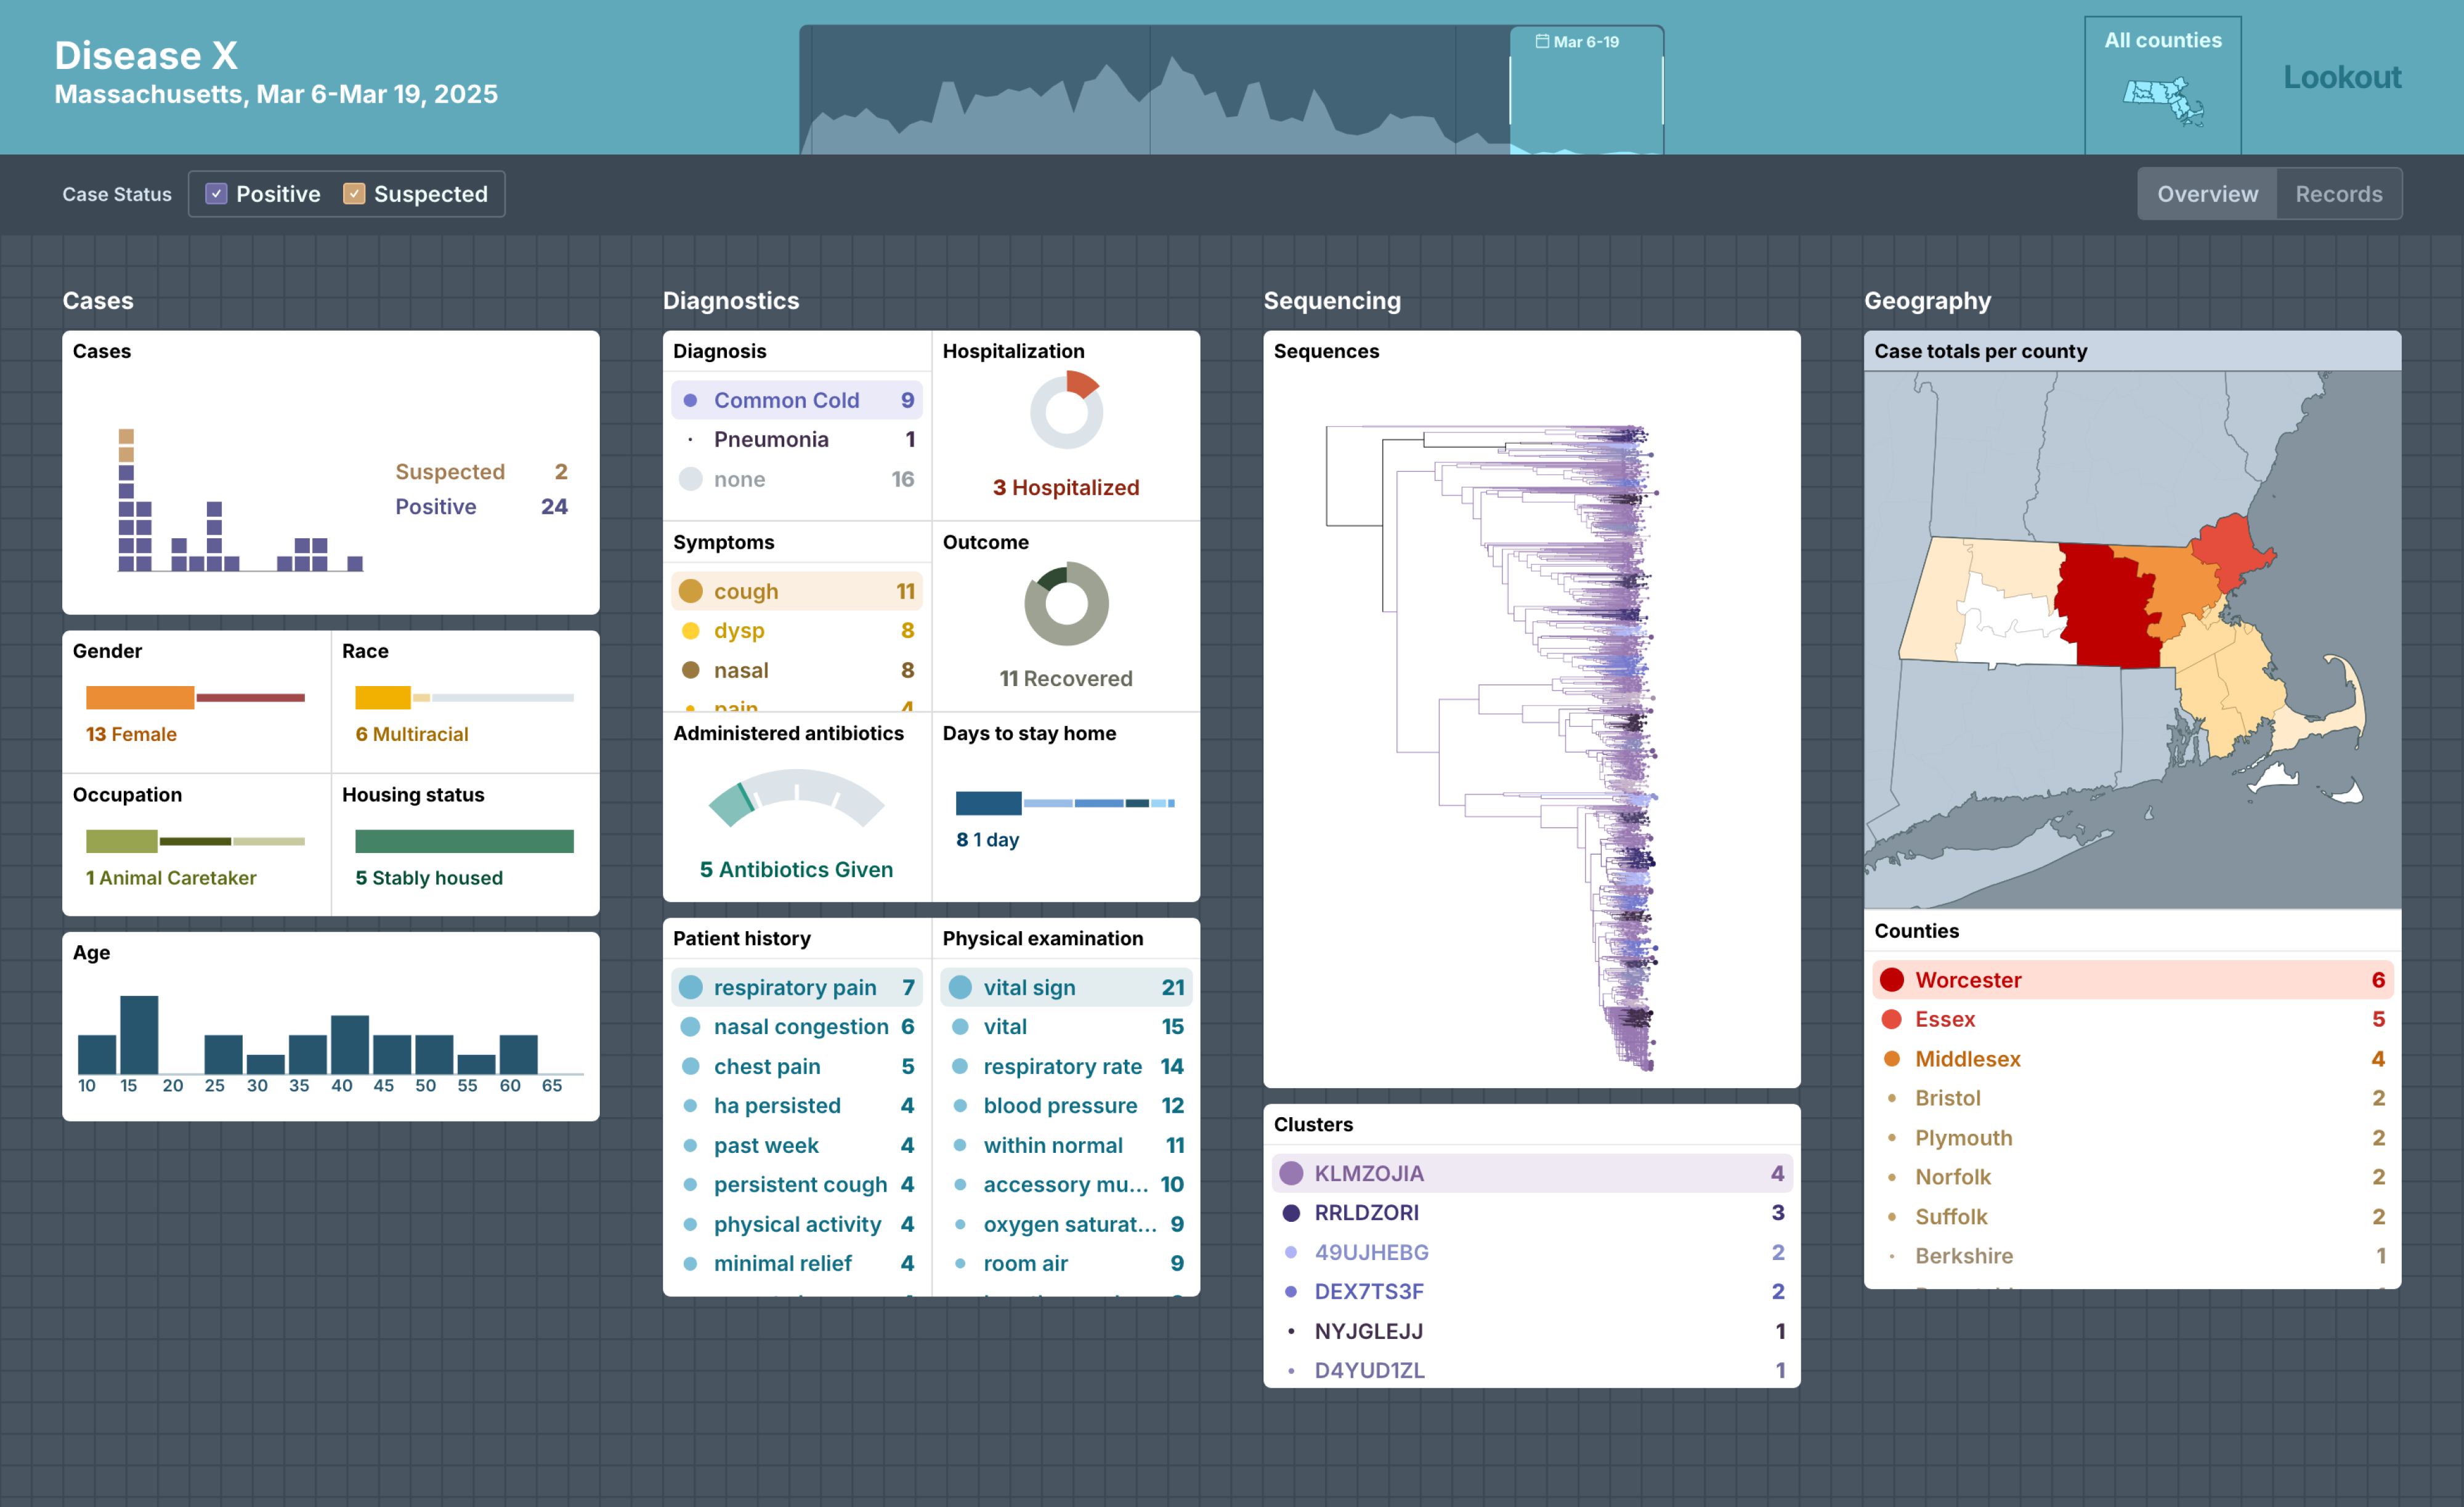Click the Gender distribution bar

tap(195, 697)
